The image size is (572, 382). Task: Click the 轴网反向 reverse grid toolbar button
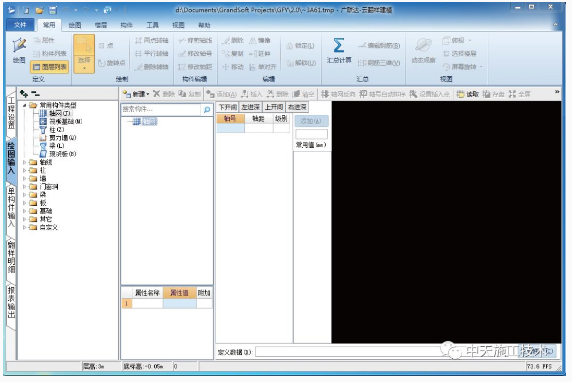coord(338,94)
